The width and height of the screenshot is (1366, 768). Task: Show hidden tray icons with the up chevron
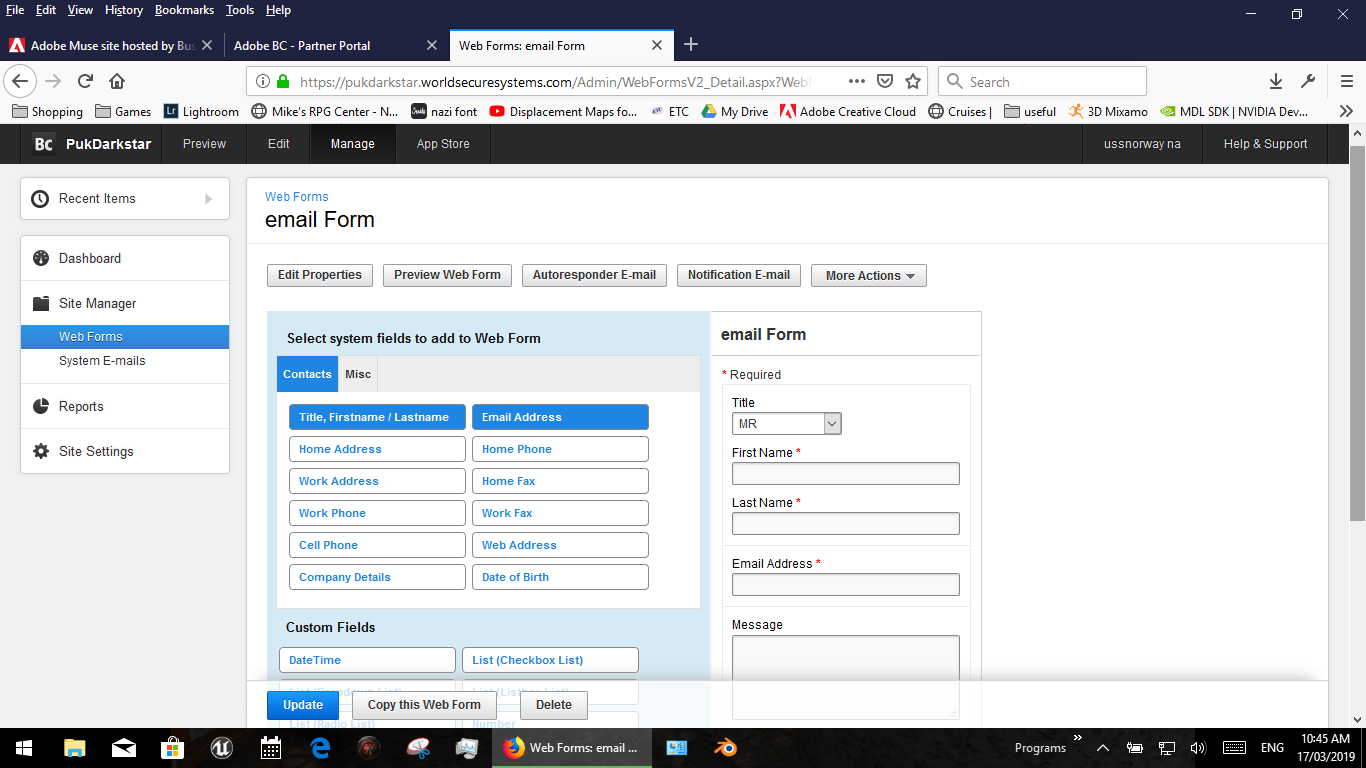pos(1103,747)
